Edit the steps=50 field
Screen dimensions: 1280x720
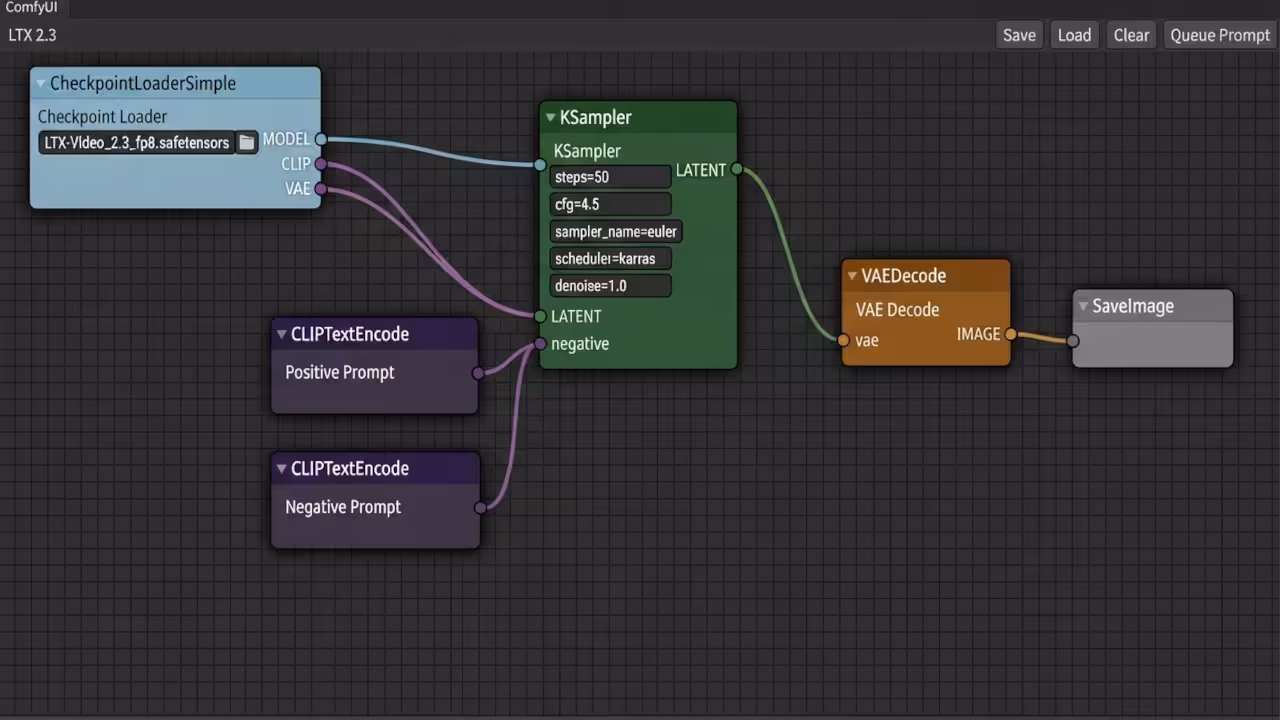point(610,177)
